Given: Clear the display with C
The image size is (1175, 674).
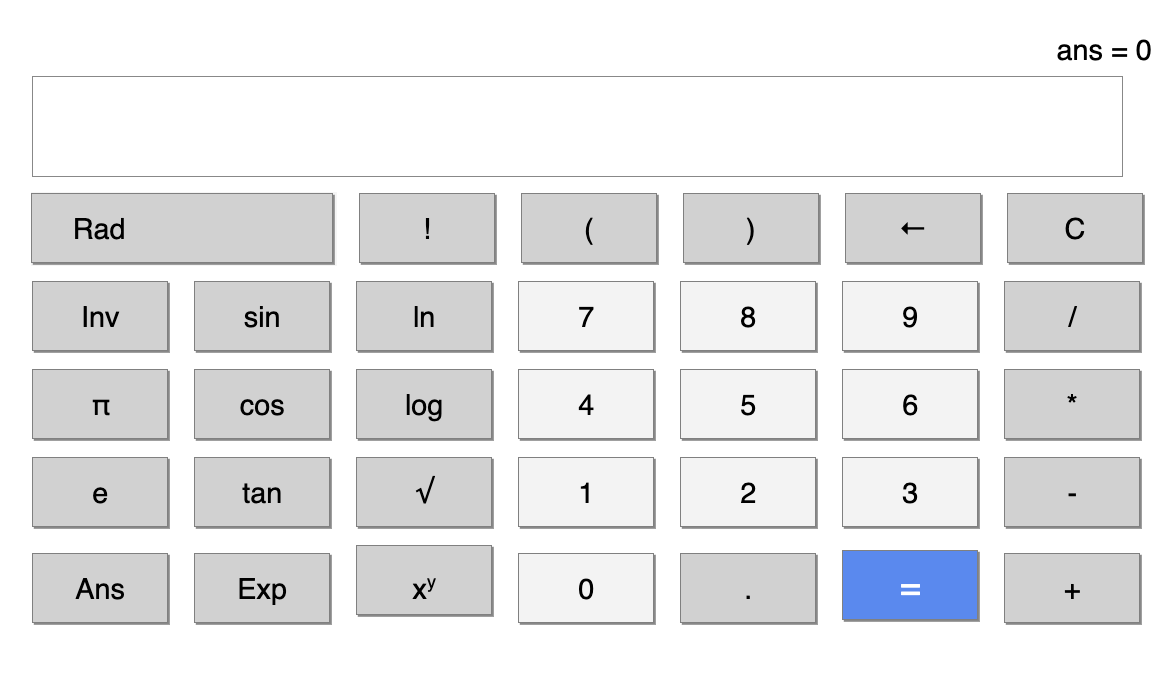Looking at the screenshot, I should (1074, 229).
